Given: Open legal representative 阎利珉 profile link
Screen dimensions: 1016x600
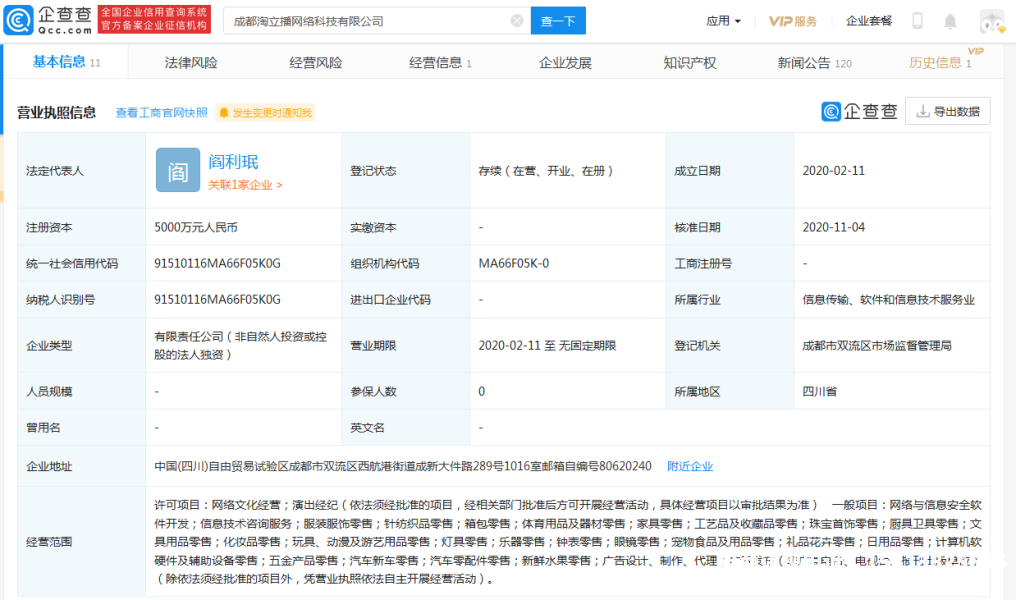Looking at the screenshot, I should coord(233,161).
